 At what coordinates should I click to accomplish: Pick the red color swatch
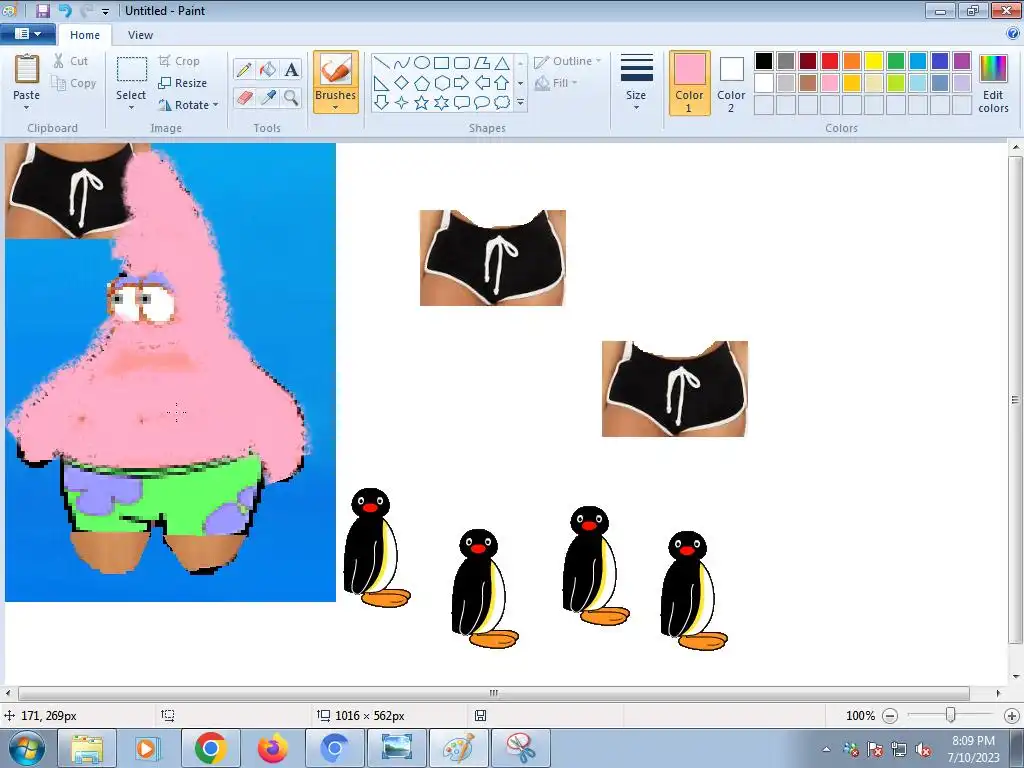(x=830, y=61)
